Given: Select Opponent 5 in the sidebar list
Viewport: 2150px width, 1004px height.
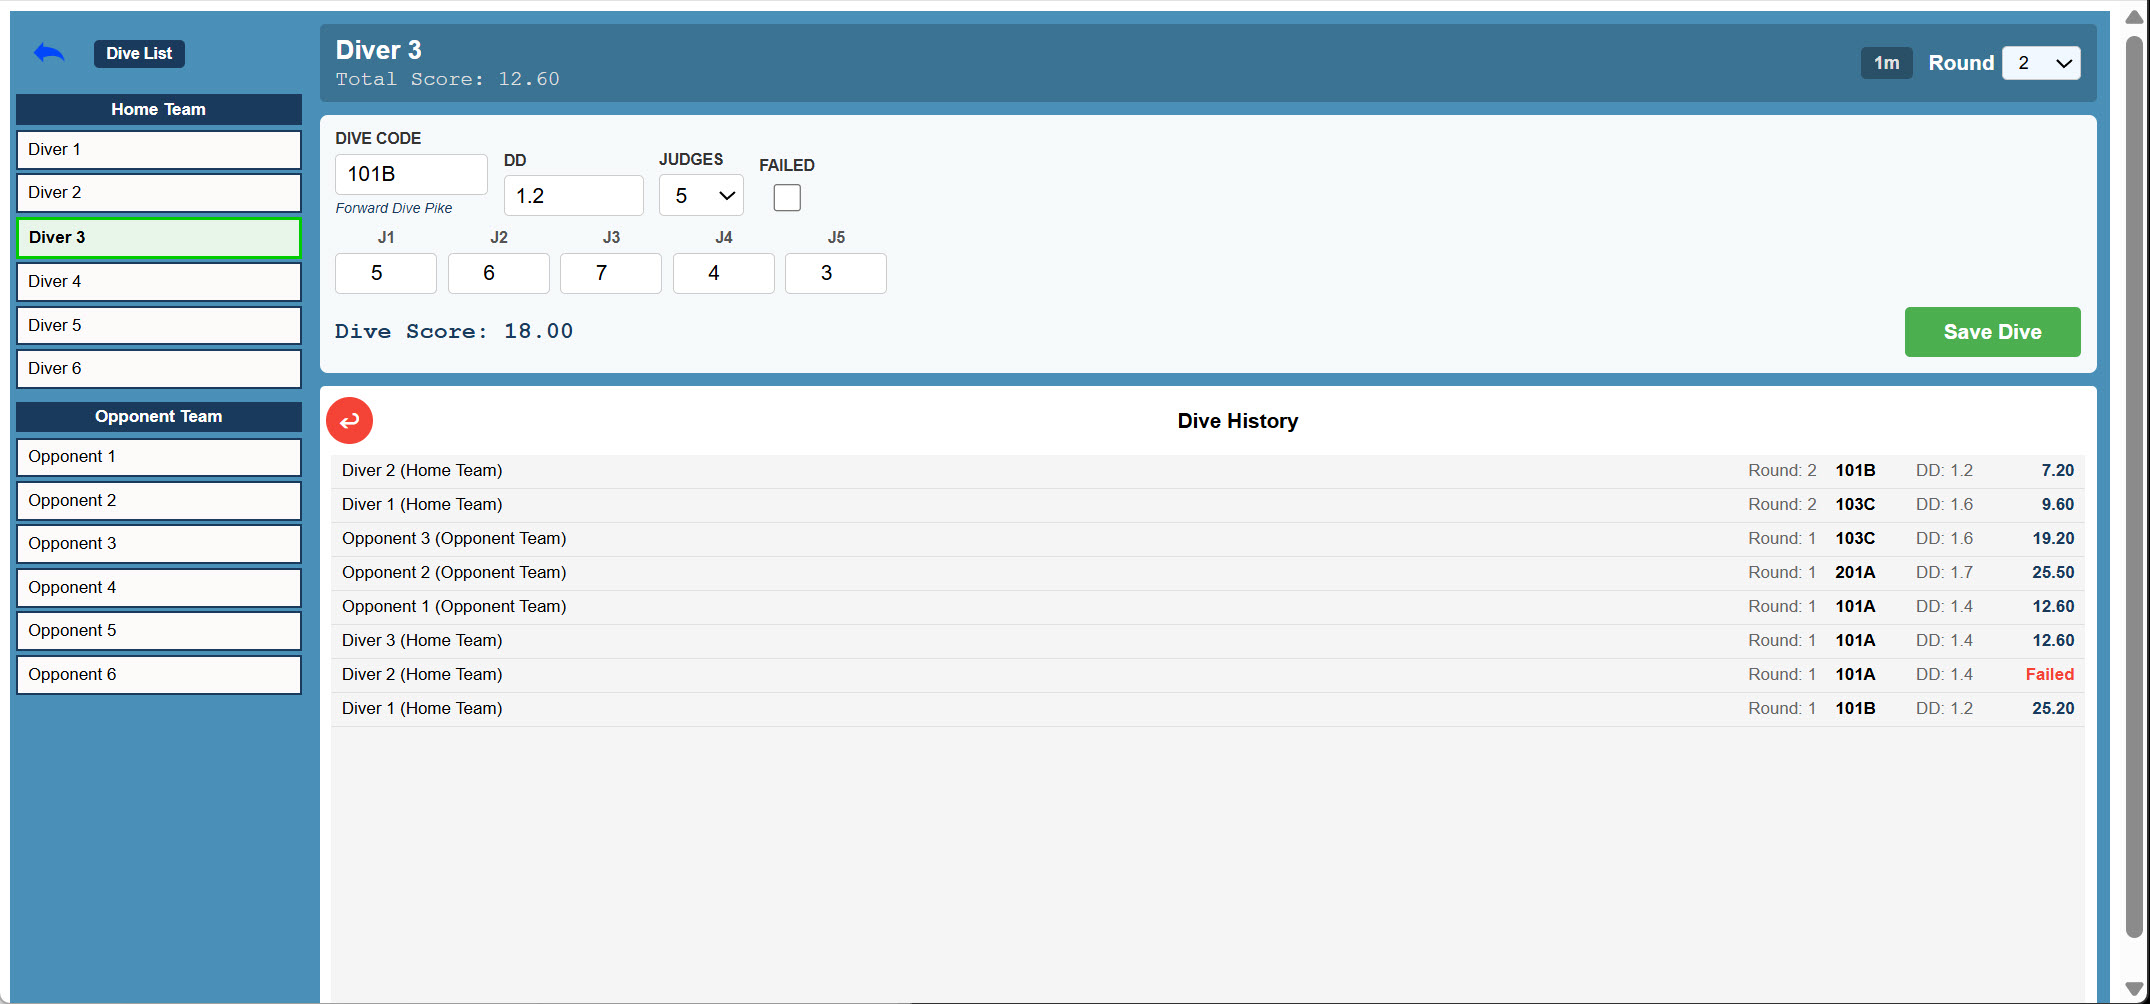Looking at the screenshot, I should coord(159,631).
